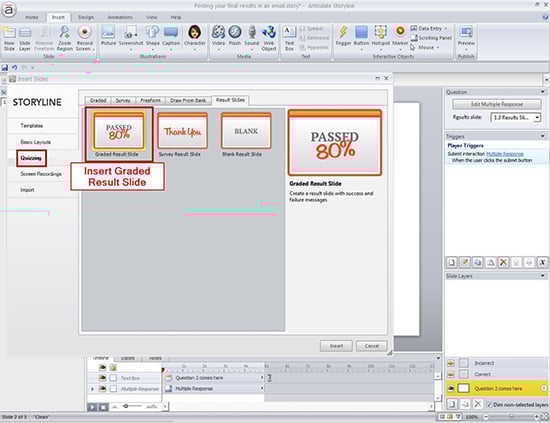
Task: Switch to the Graded tab
Action: [x=98, y=100]
